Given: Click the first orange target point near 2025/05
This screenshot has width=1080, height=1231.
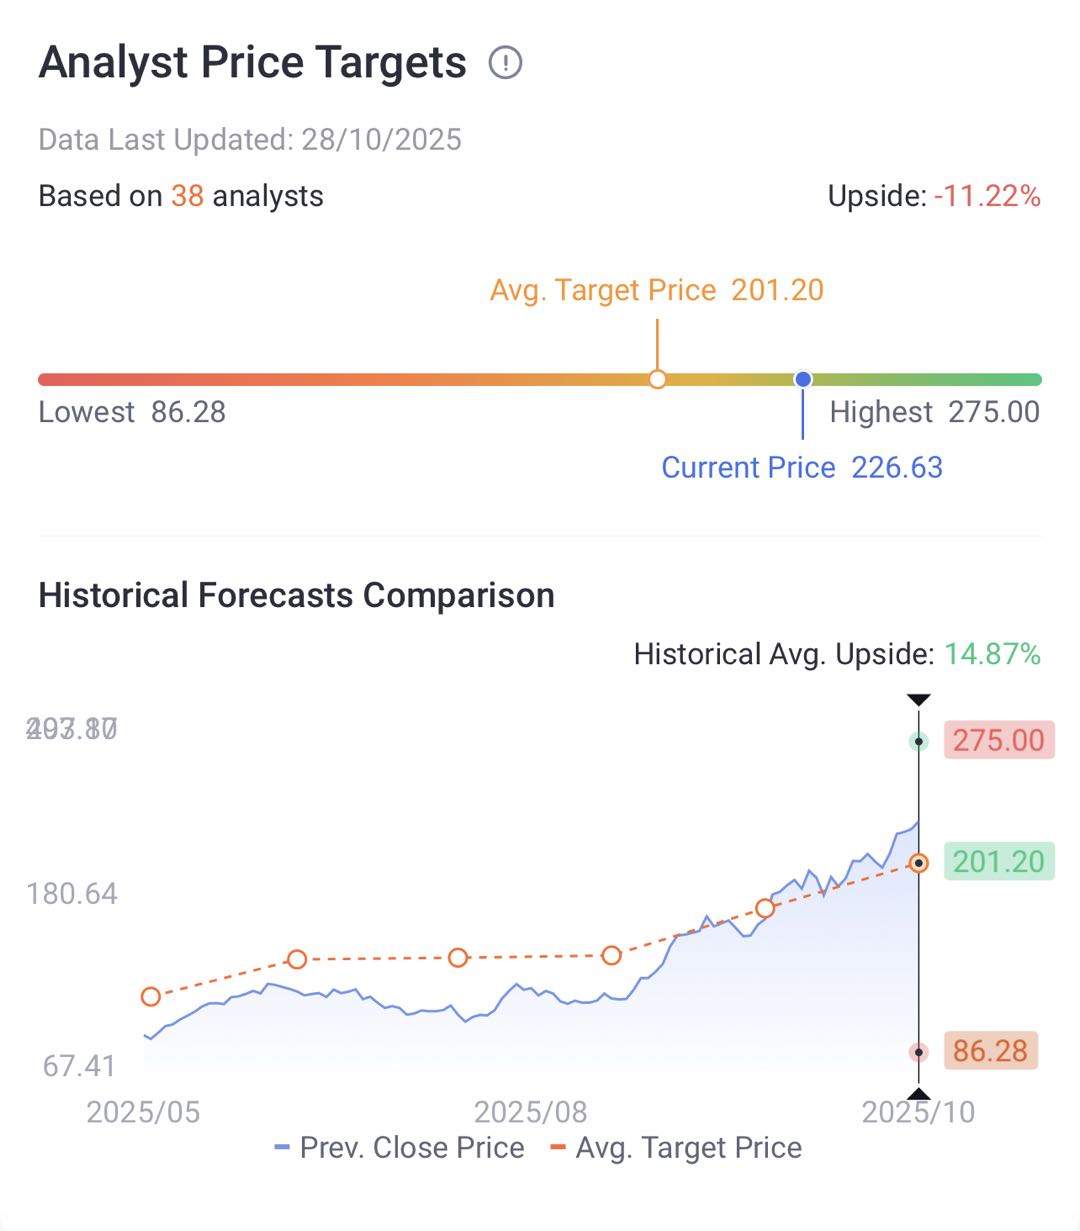Looking at the screenshot, I should click(x=151, y=996).
